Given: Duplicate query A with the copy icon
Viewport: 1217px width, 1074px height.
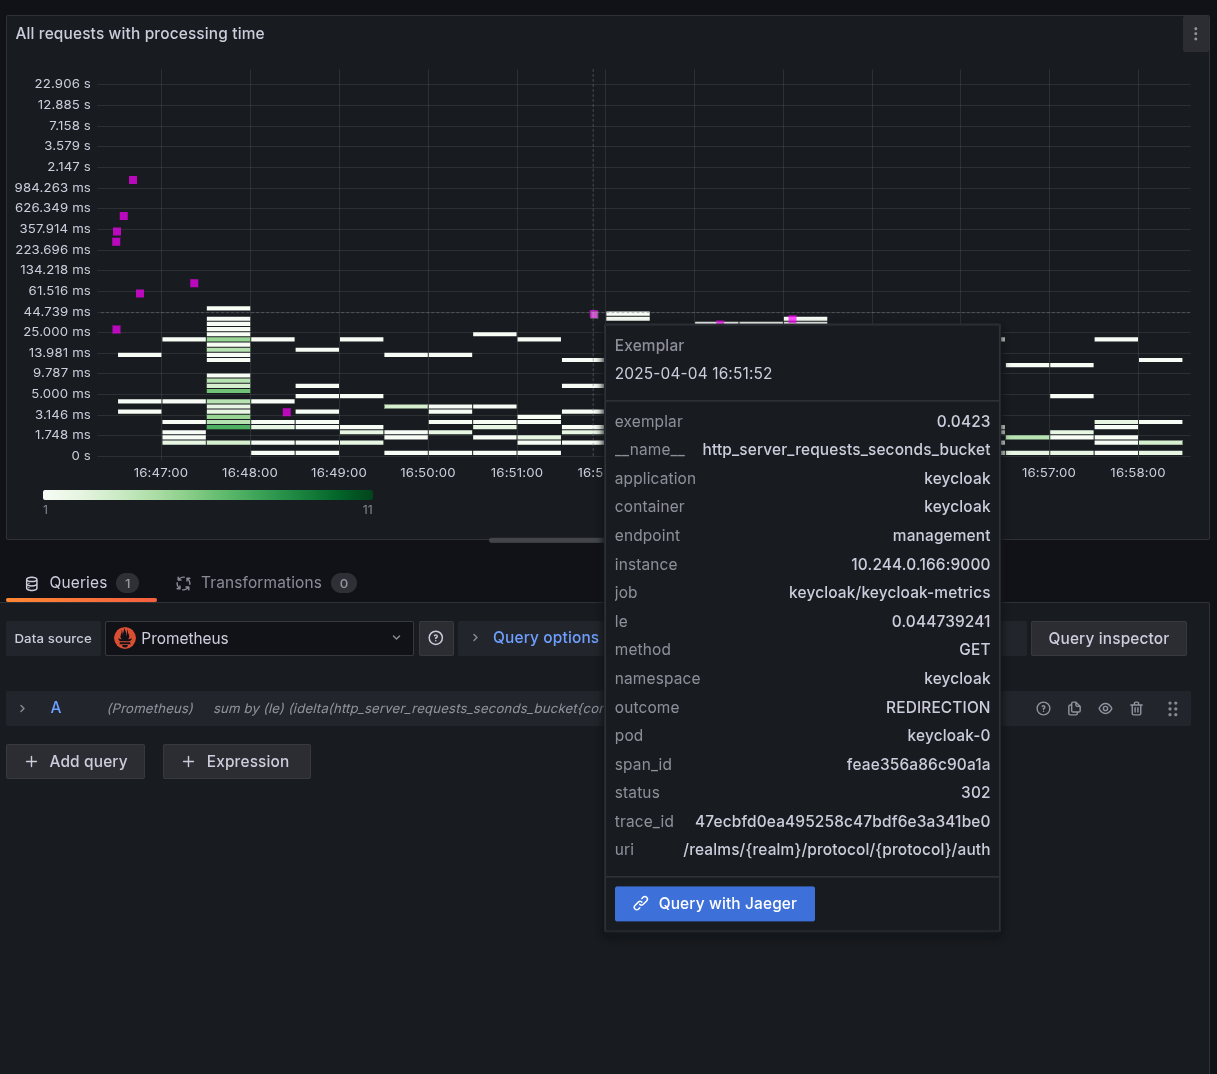Looking at the screenshot, I should [x=1074, y=709].
